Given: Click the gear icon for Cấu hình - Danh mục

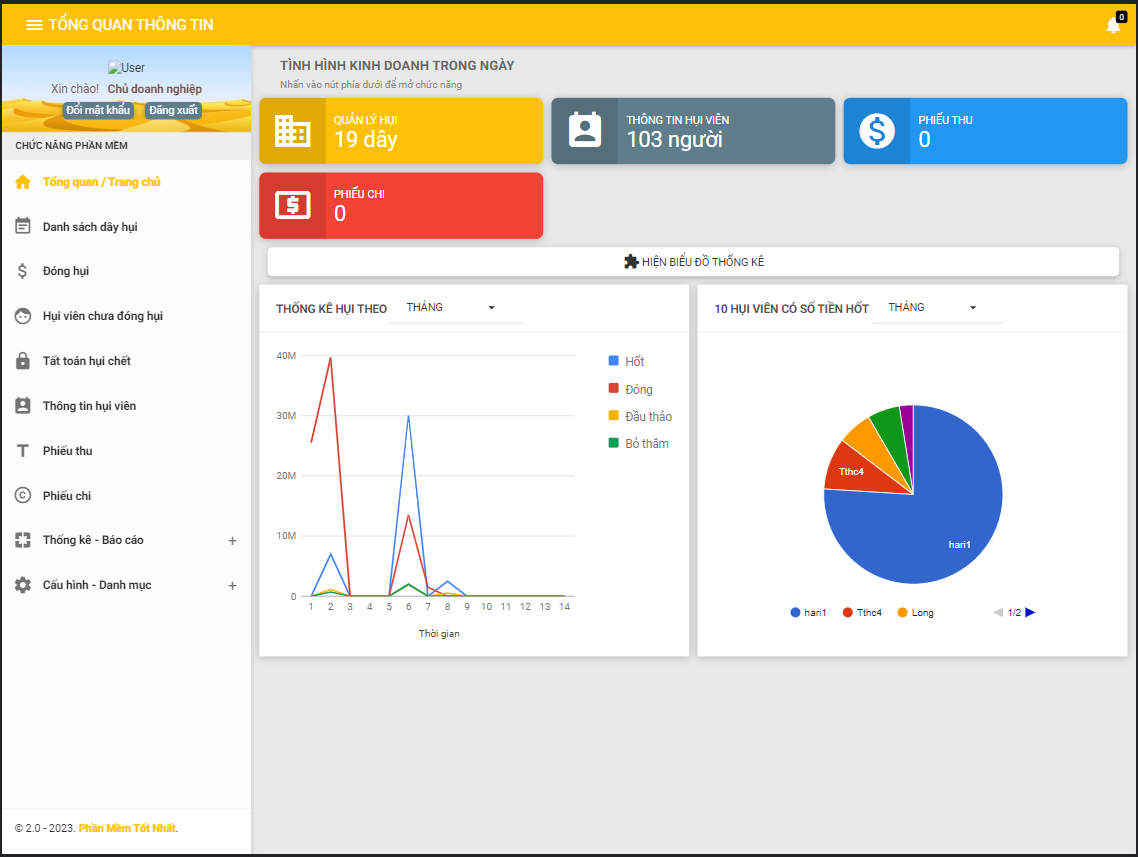Looking at the screenshot, I should 23,585.
